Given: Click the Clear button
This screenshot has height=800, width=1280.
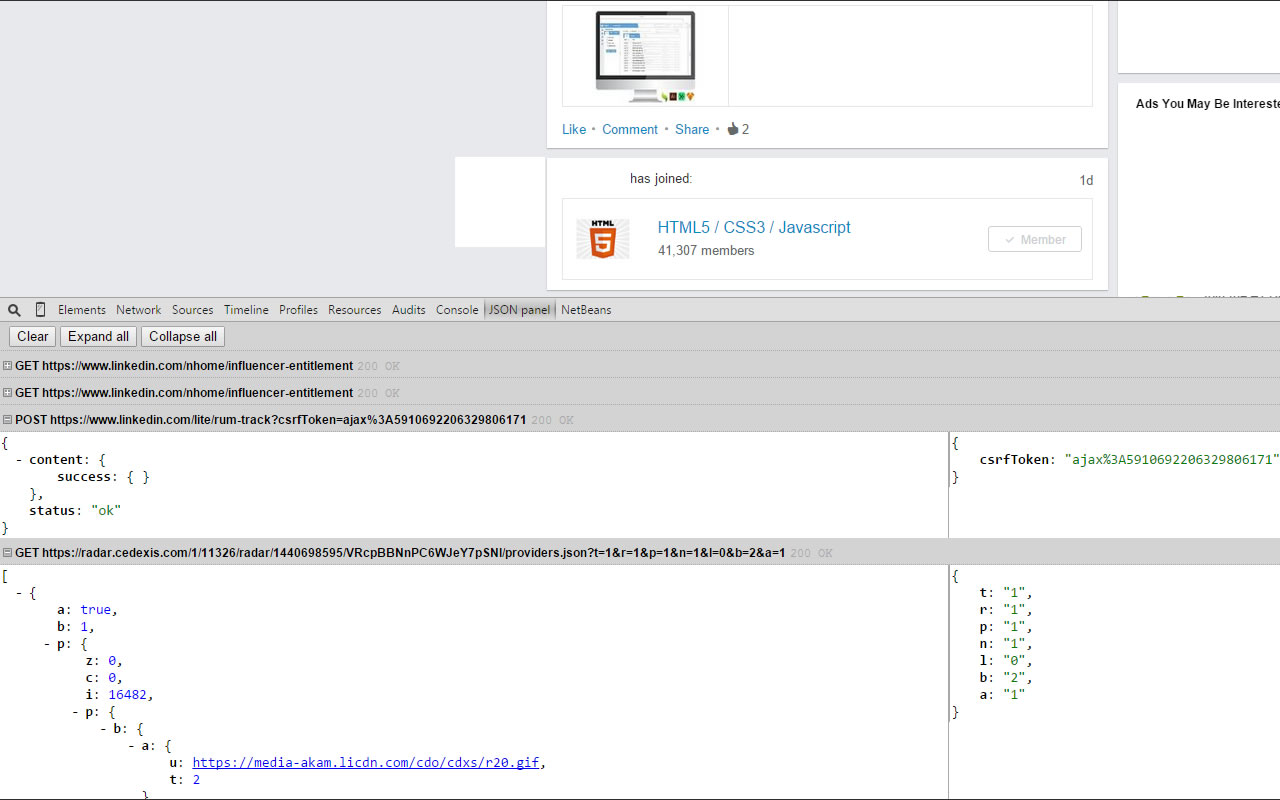Looking at the screenshot, I should tap(33, 337).
